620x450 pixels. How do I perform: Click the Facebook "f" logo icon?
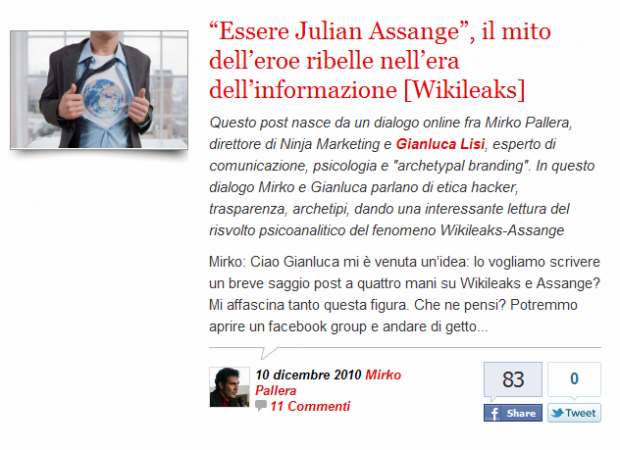494,414
